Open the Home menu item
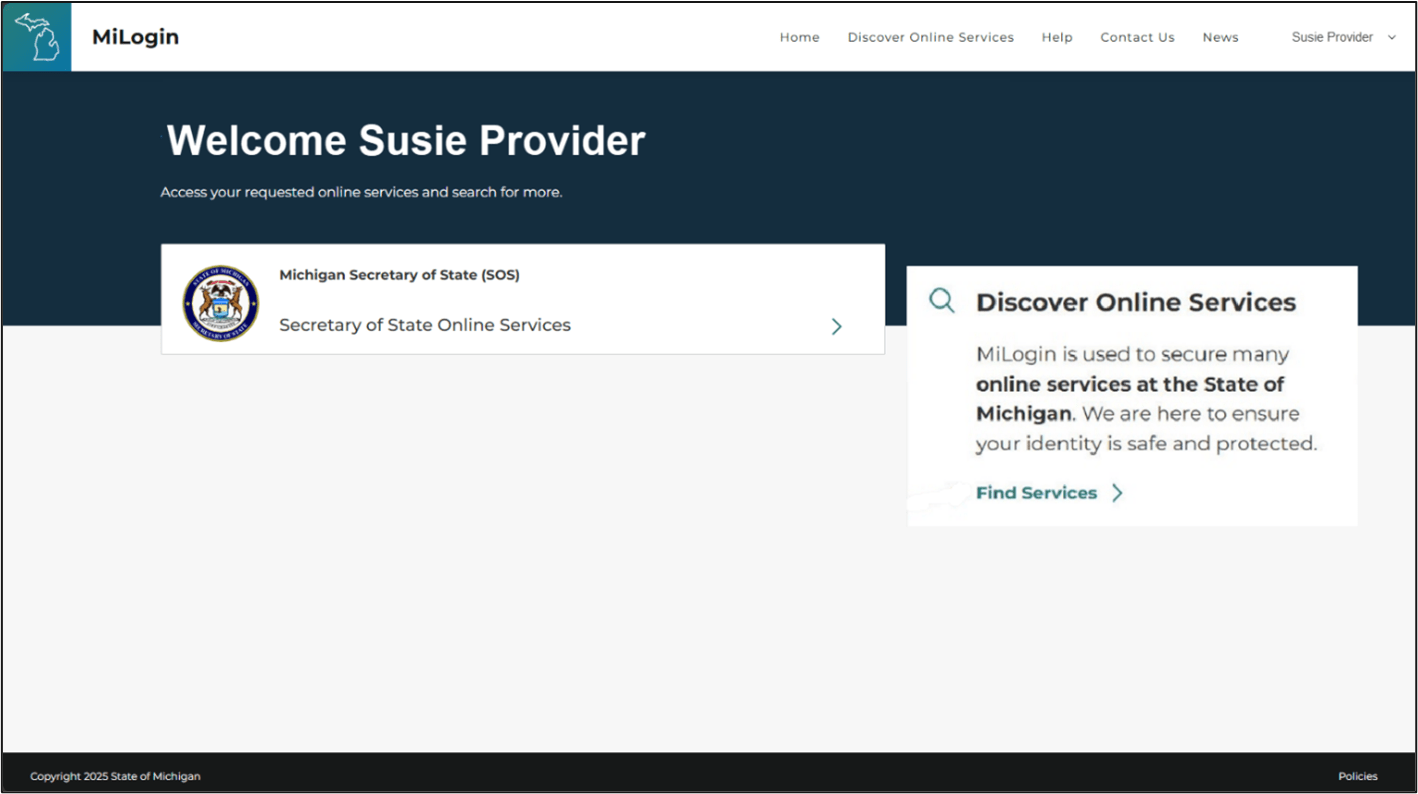The width and height of the screenshot is (1418, 794). (x=799, y=37)
